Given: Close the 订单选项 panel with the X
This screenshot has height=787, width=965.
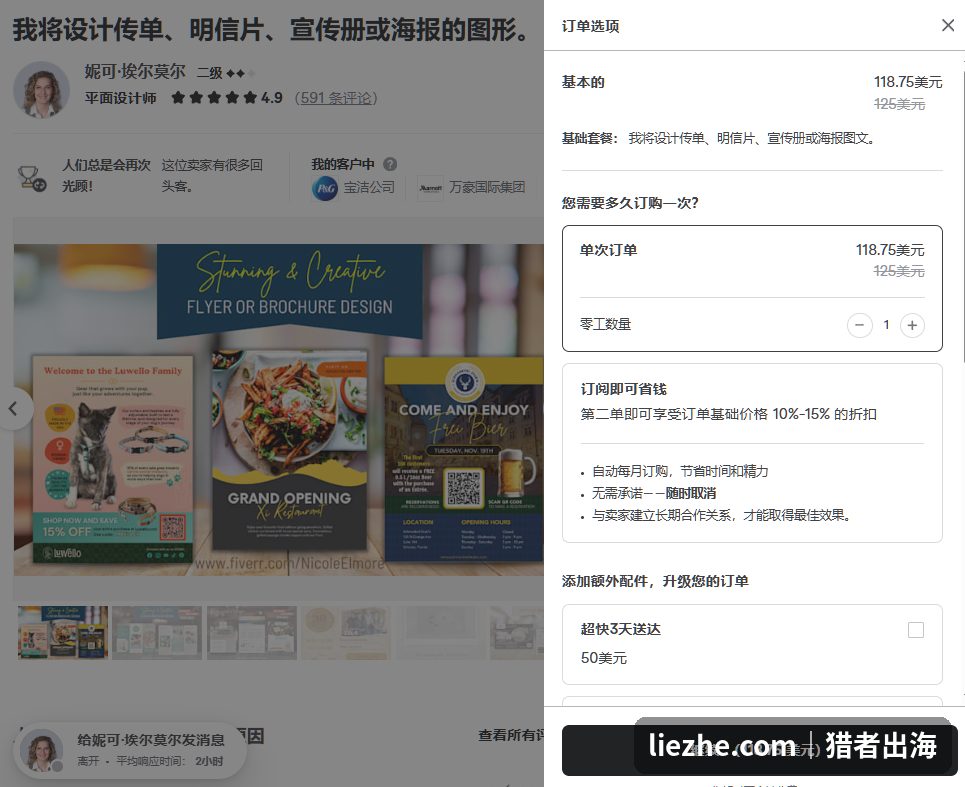Looking at the screenshot, I should [948, 25].
